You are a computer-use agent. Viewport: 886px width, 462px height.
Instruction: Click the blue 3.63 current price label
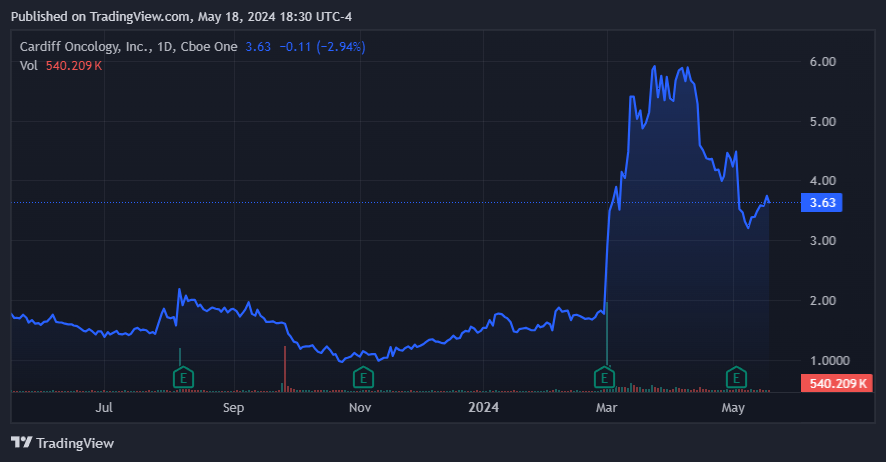point(822,203)
